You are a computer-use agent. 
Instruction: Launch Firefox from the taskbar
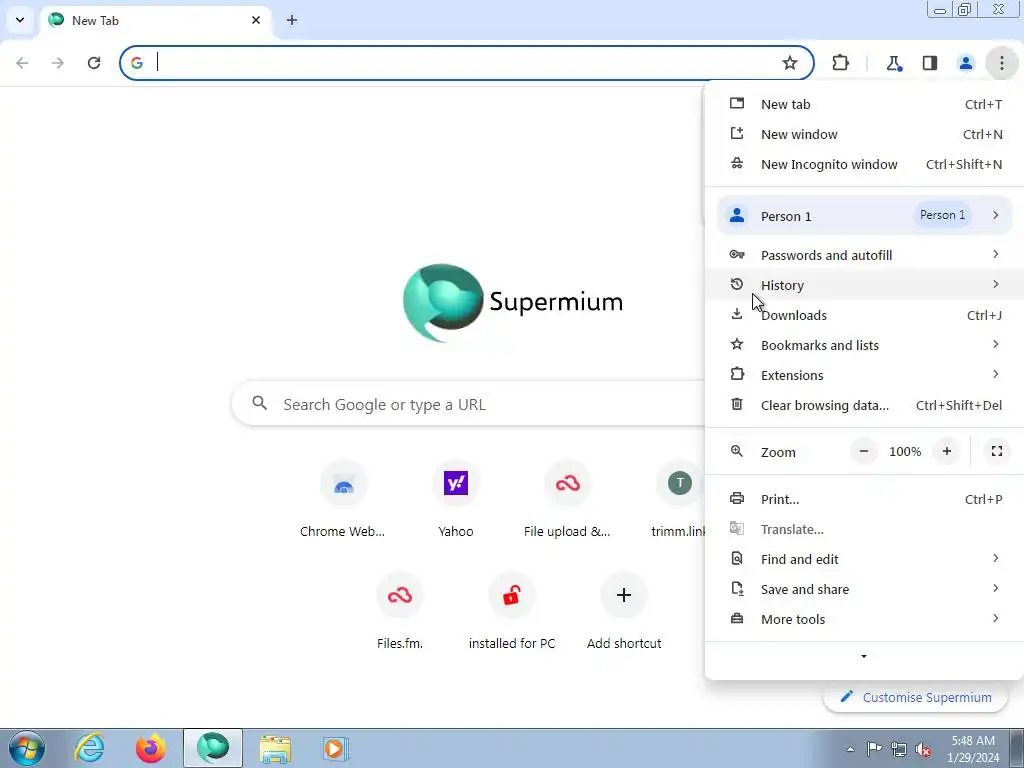(151, 748)
